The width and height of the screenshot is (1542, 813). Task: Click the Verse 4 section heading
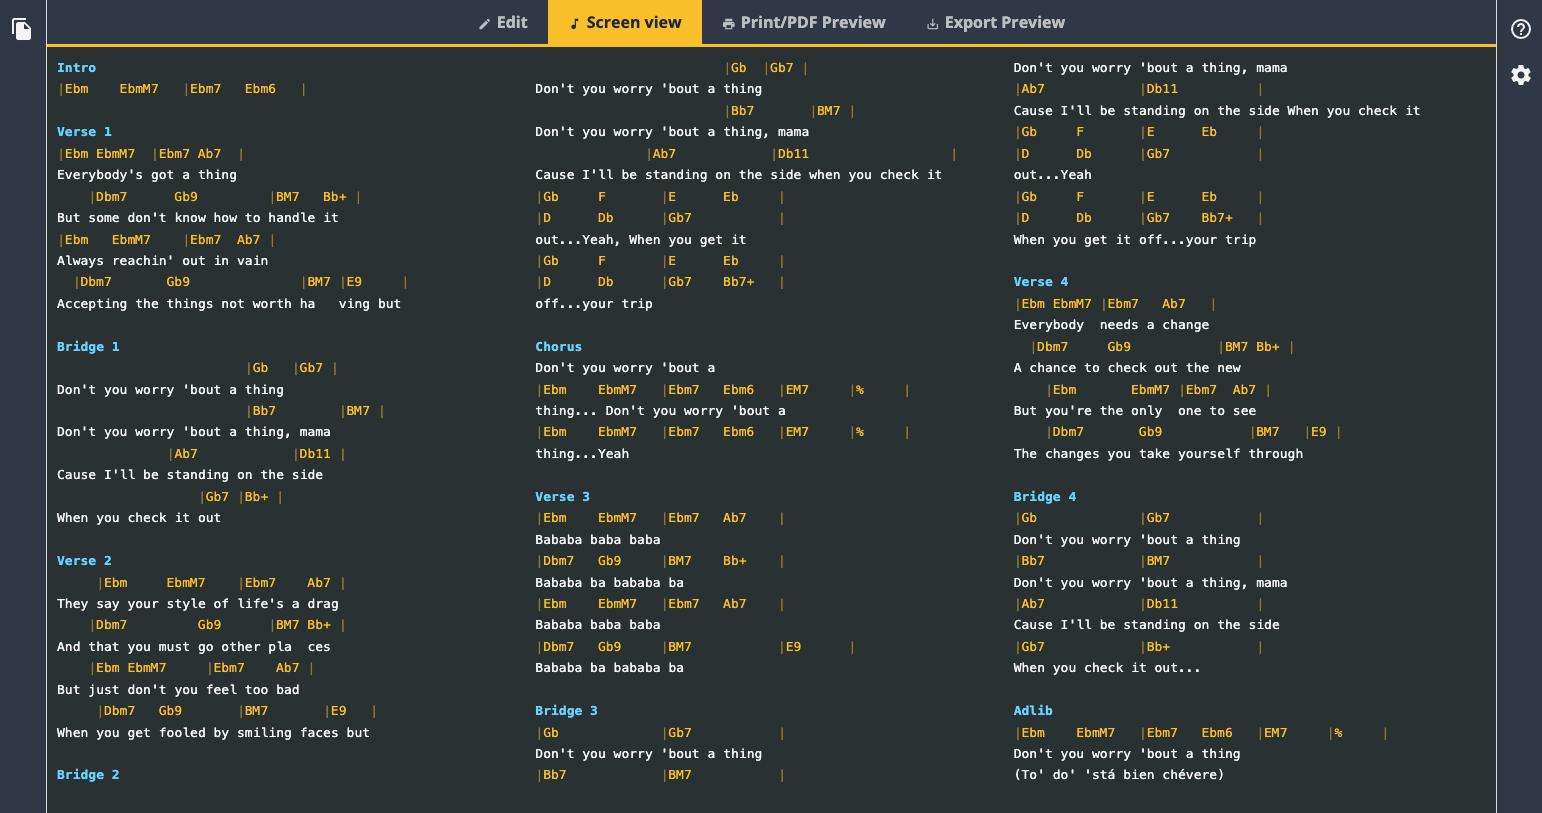coord(1040,282)
